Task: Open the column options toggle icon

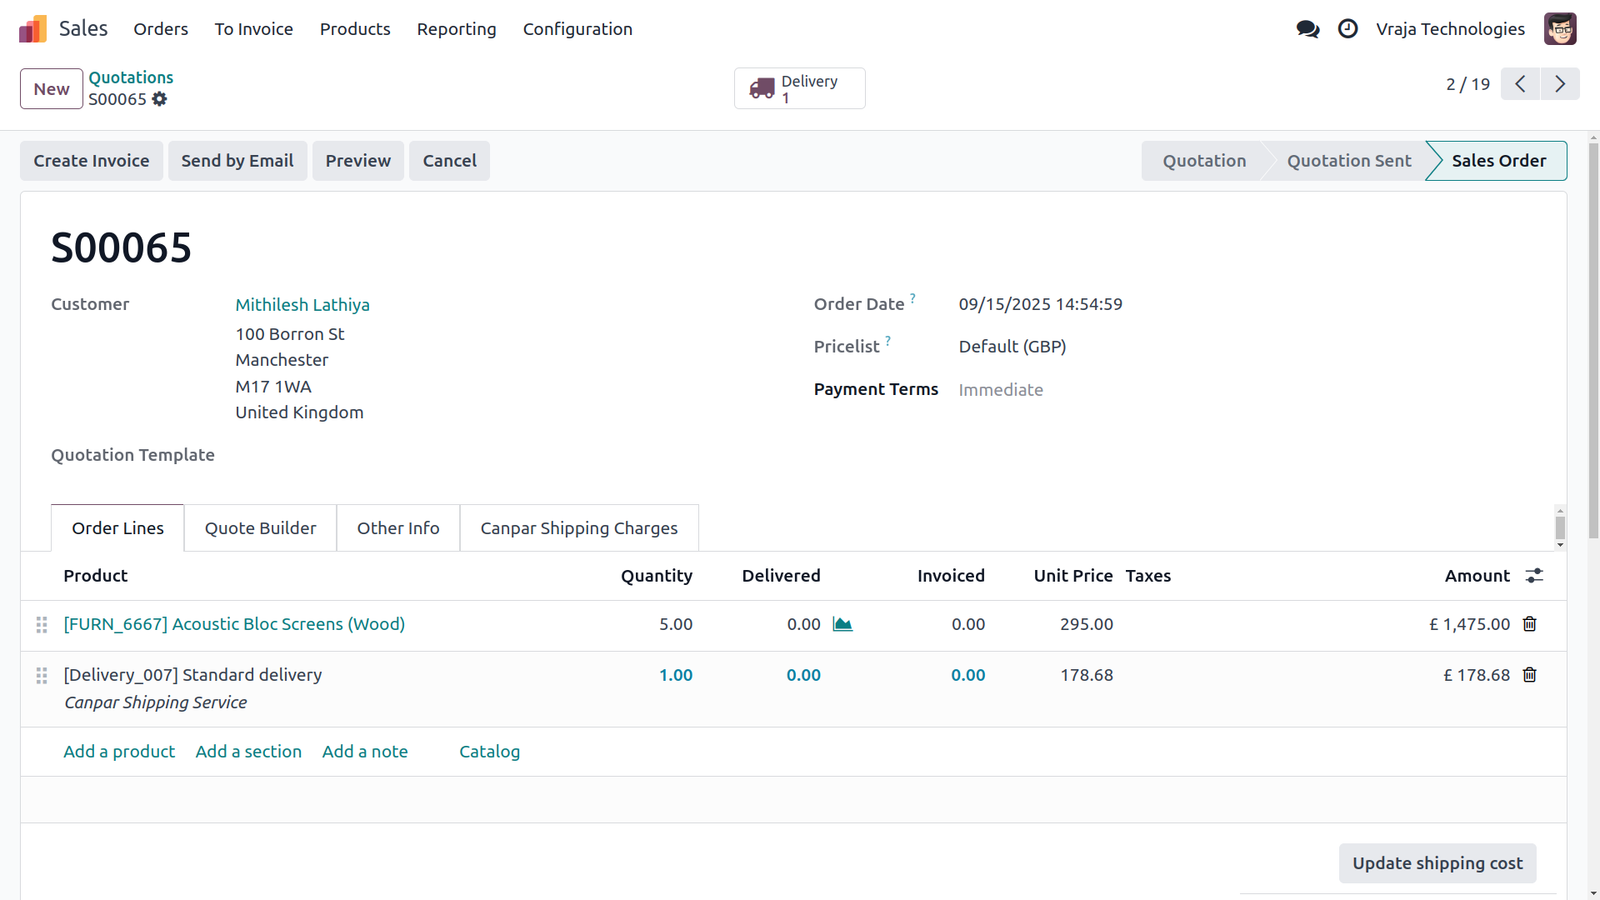Action: tap(1534, 576)
